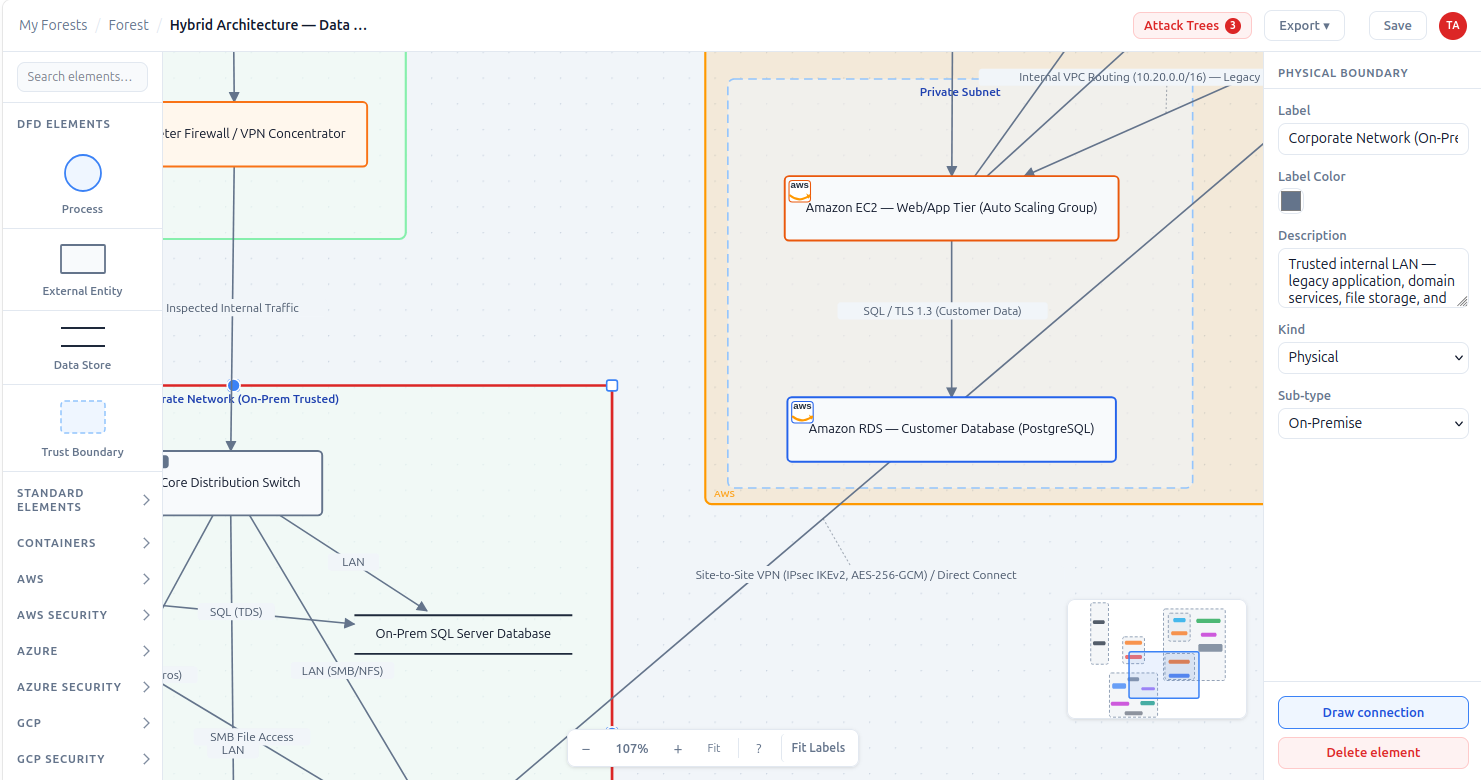Expand the GCP Security section

pos(83,759)
